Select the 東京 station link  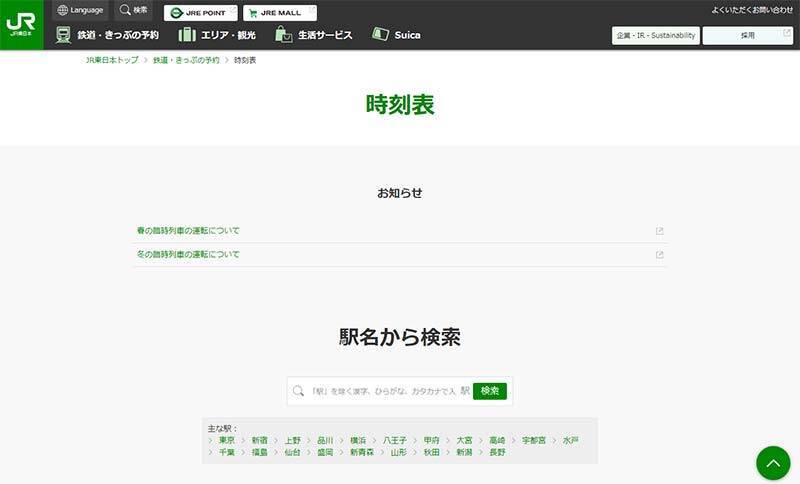coord(227,440)
